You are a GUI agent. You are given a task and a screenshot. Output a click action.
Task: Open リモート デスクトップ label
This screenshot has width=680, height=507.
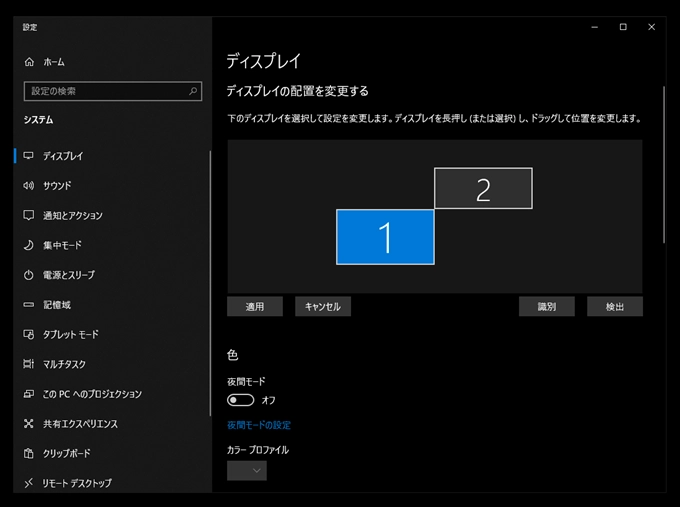[x=77, y=483]
